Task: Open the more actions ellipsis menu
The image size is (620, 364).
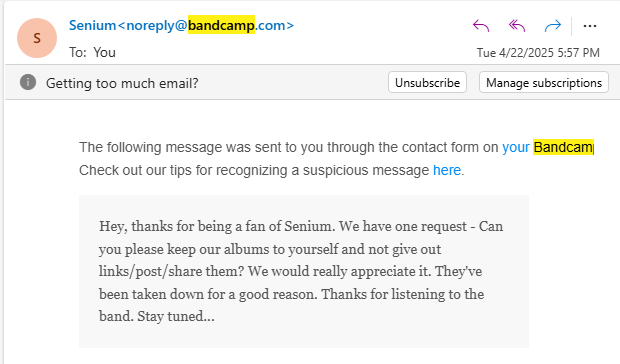Action: 590,26
